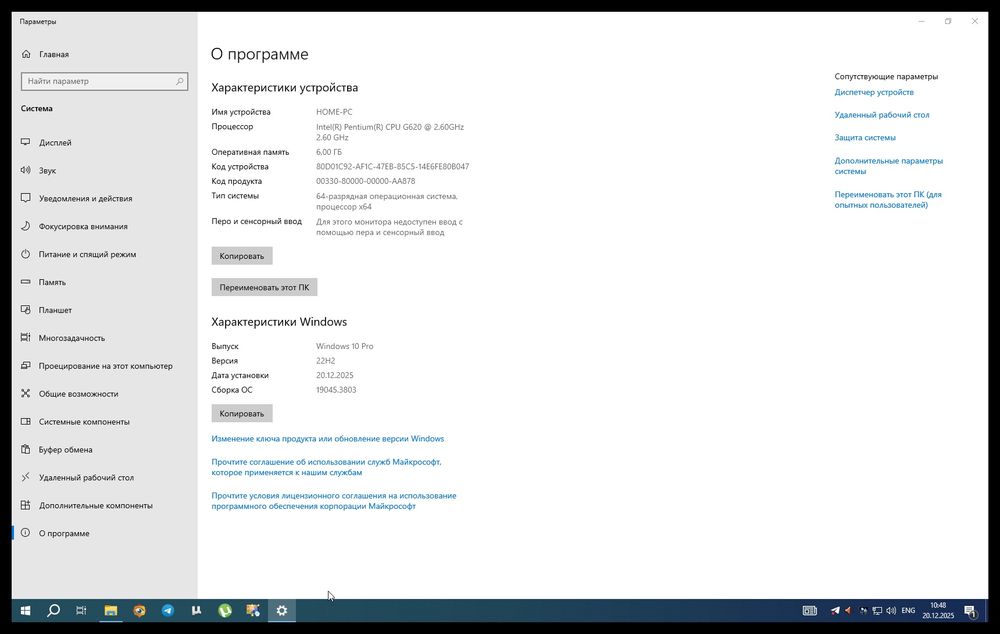Click device code 80D01C92-AF1C value
The width and height of the screenshot is (1000, 634).
[x=393, y=166]
